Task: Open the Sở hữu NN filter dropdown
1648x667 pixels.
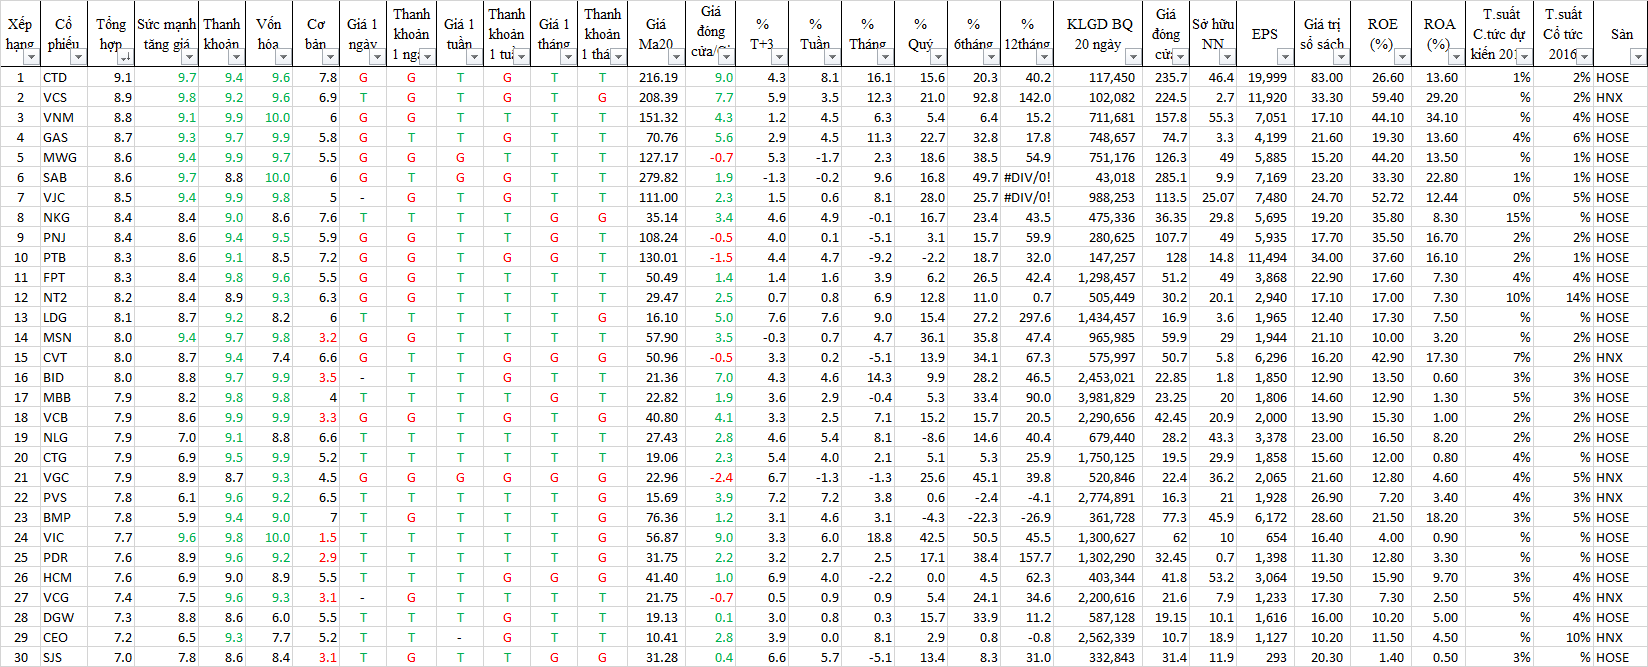Action: (x=1227, y=58)
